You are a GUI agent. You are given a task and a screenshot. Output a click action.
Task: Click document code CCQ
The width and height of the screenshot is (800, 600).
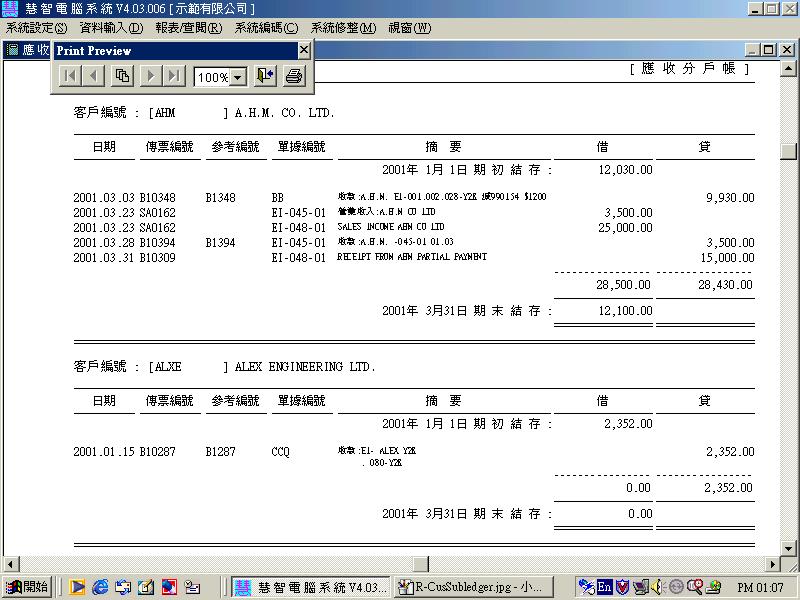tap(280, 452)
